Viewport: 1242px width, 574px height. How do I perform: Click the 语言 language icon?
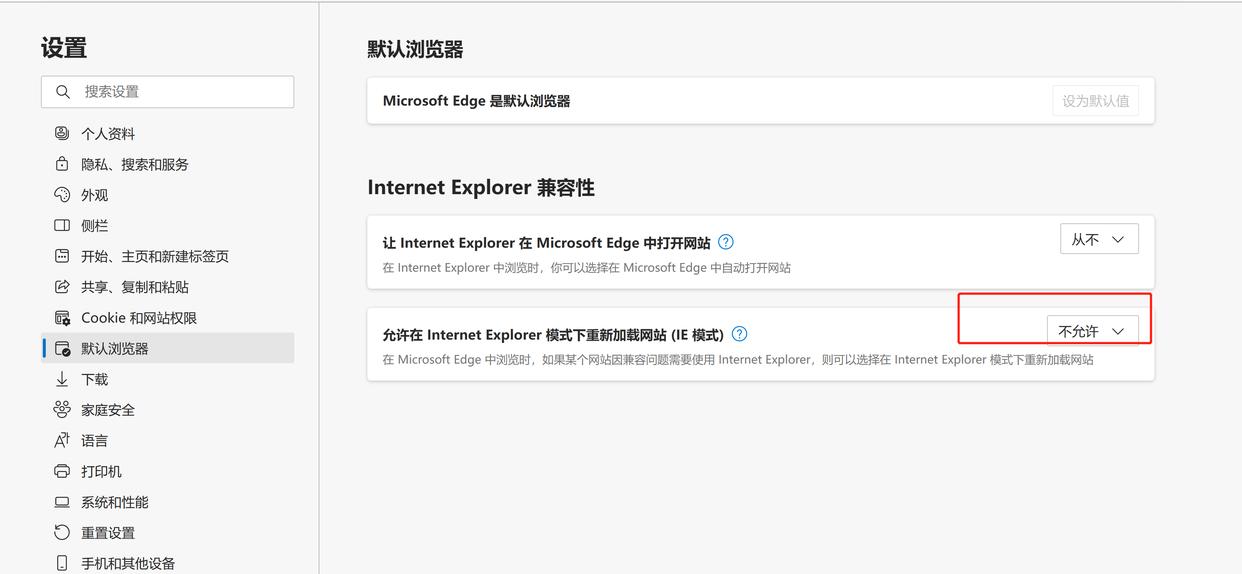62,441
